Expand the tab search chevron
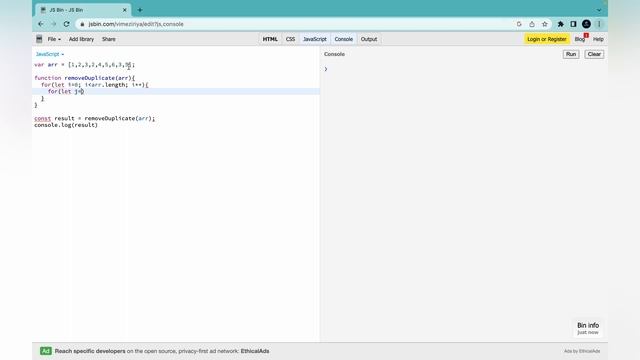 599,10
